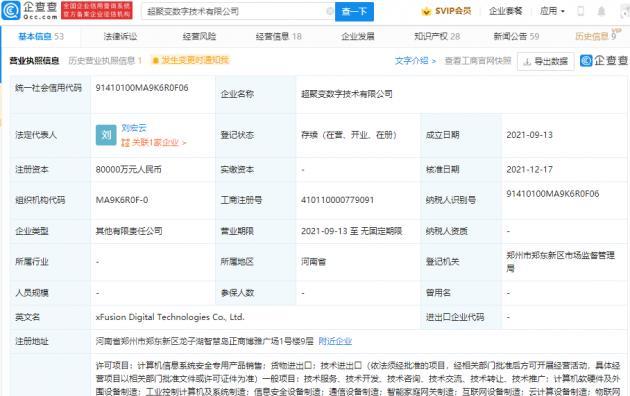The width and height of the screenshot is (630, 396).
Task: Select establishment date 2021-09-13
Action: [530, 135]
